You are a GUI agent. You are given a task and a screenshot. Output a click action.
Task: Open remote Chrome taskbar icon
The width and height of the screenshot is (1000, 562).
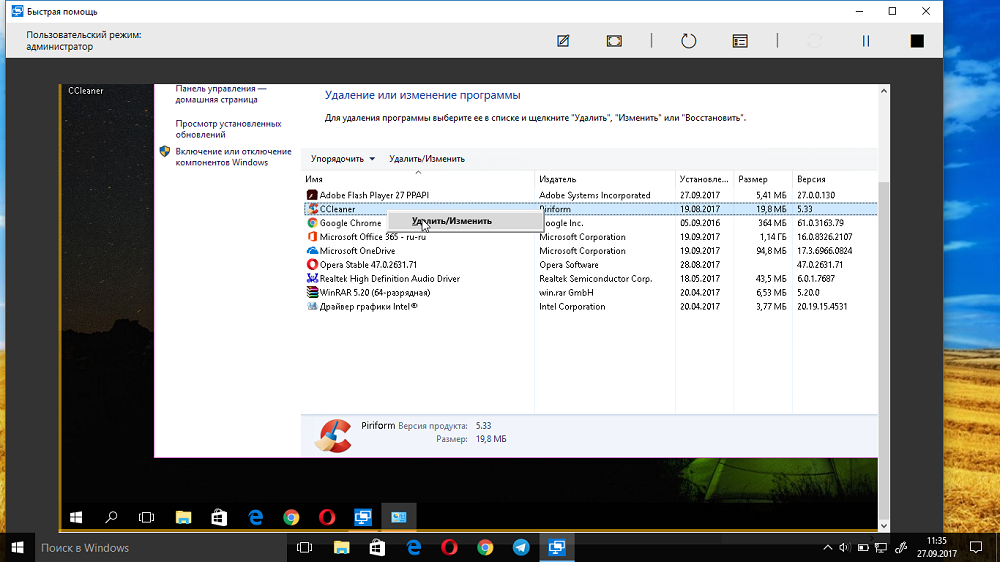[291, 517]
